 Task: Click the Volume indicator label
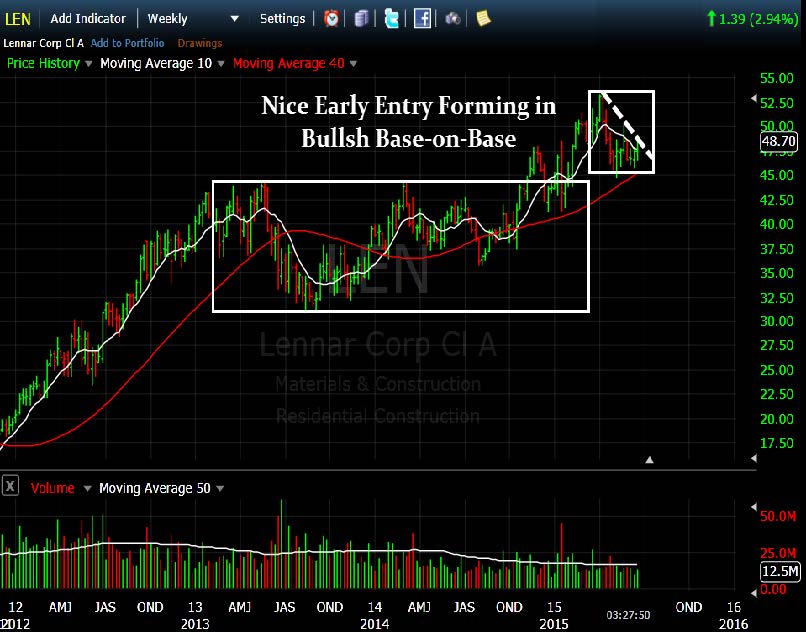click(x=52, y=488)
